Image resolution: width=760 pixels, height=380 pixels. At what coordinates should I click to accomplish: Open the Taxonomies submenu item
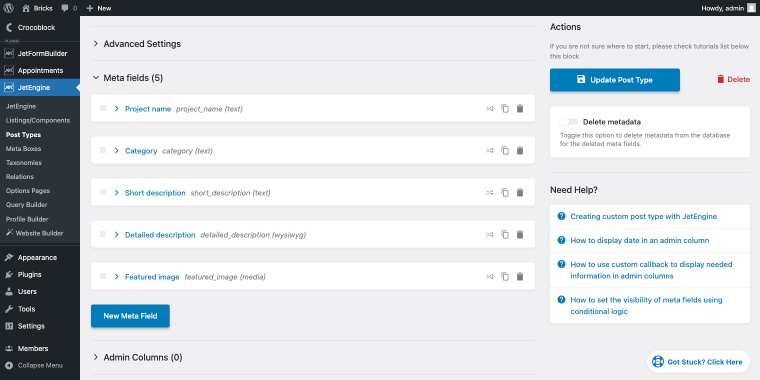point(24,163)
